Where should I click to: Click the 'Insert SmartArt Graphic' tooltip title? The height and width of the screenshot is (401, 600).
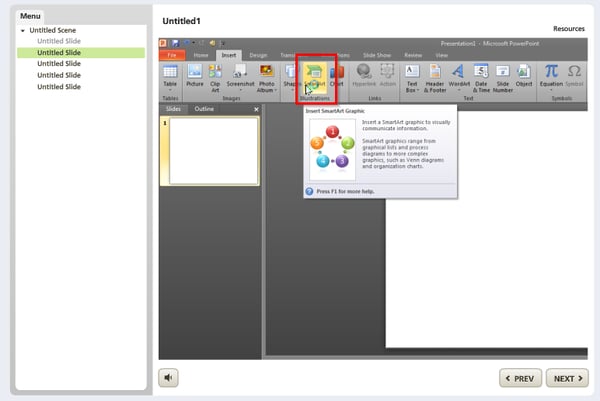tap(335, 111)
